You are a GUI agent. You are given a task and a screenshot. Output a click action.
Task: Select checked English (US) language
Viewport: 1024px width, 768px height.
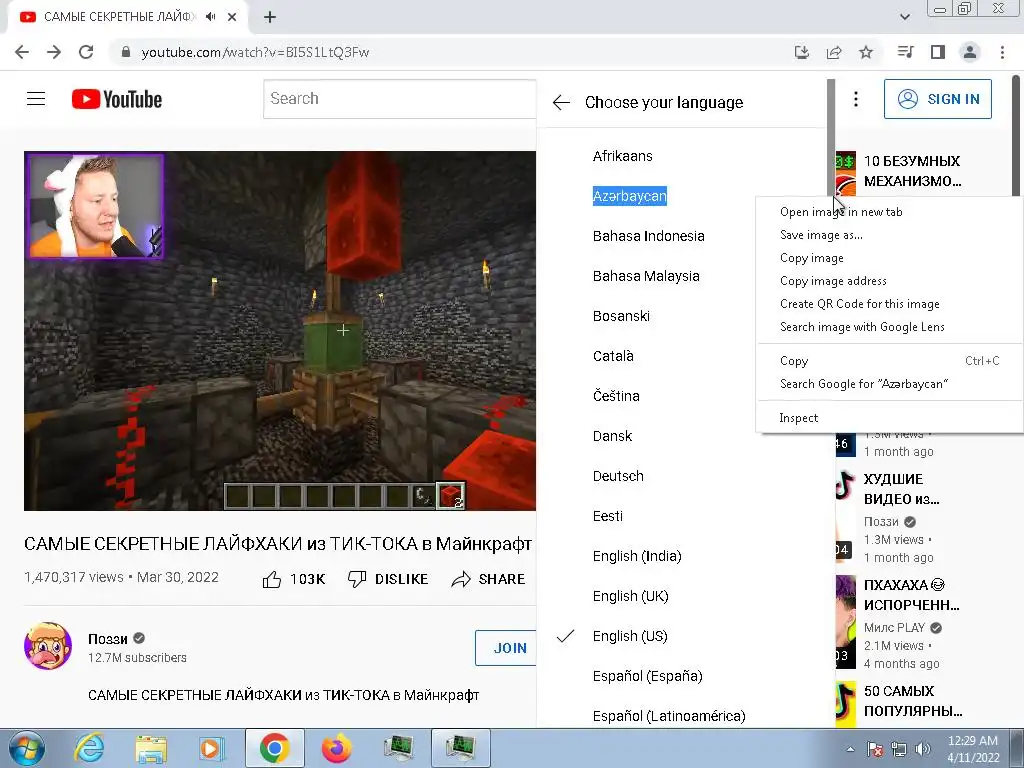point(630,636)
